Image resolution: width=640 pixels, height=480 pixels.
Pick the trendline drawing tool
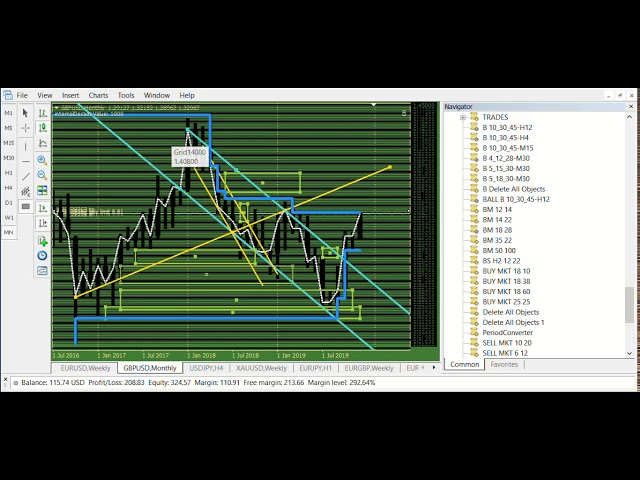[26, 176]
